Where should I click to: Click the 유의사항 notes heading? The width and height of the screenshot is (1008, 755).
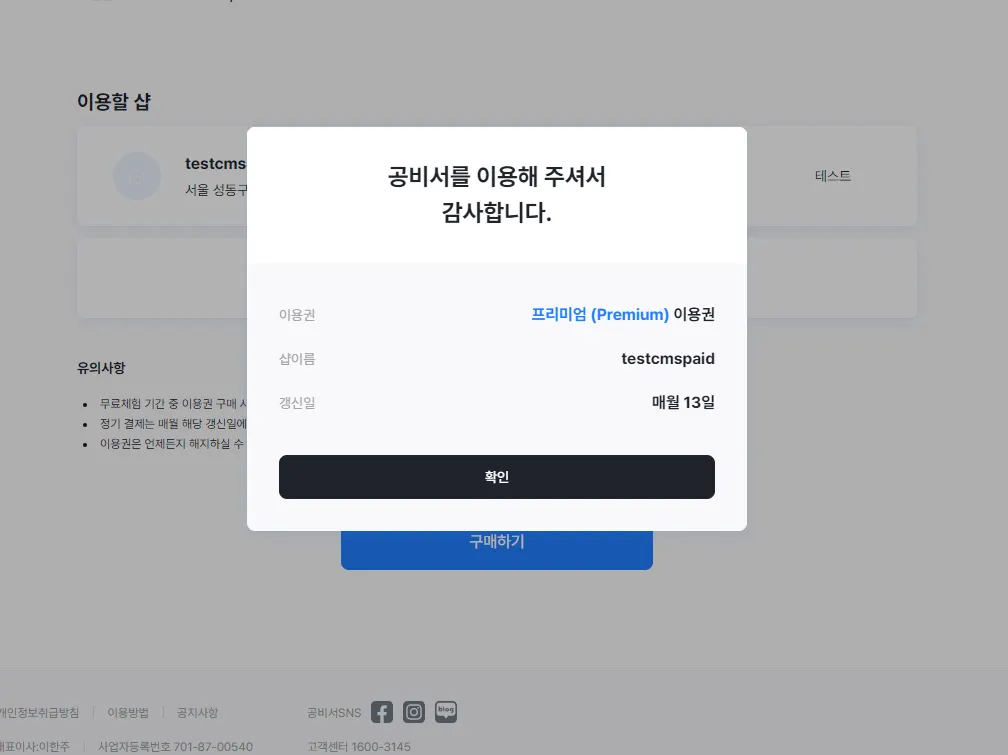101,368
